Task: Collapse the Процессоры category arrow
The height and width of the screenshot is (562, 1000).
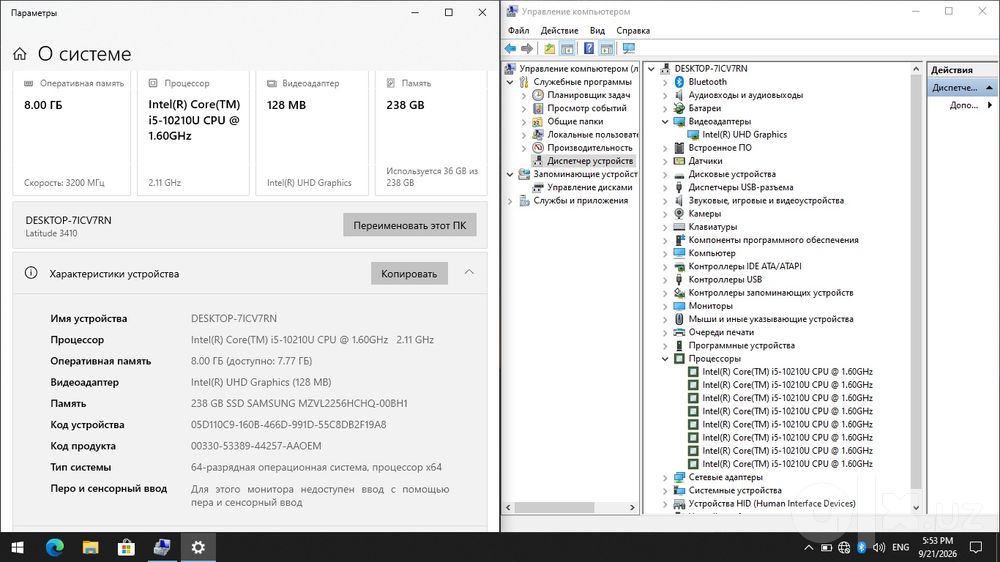Action: tap(665, 359)
